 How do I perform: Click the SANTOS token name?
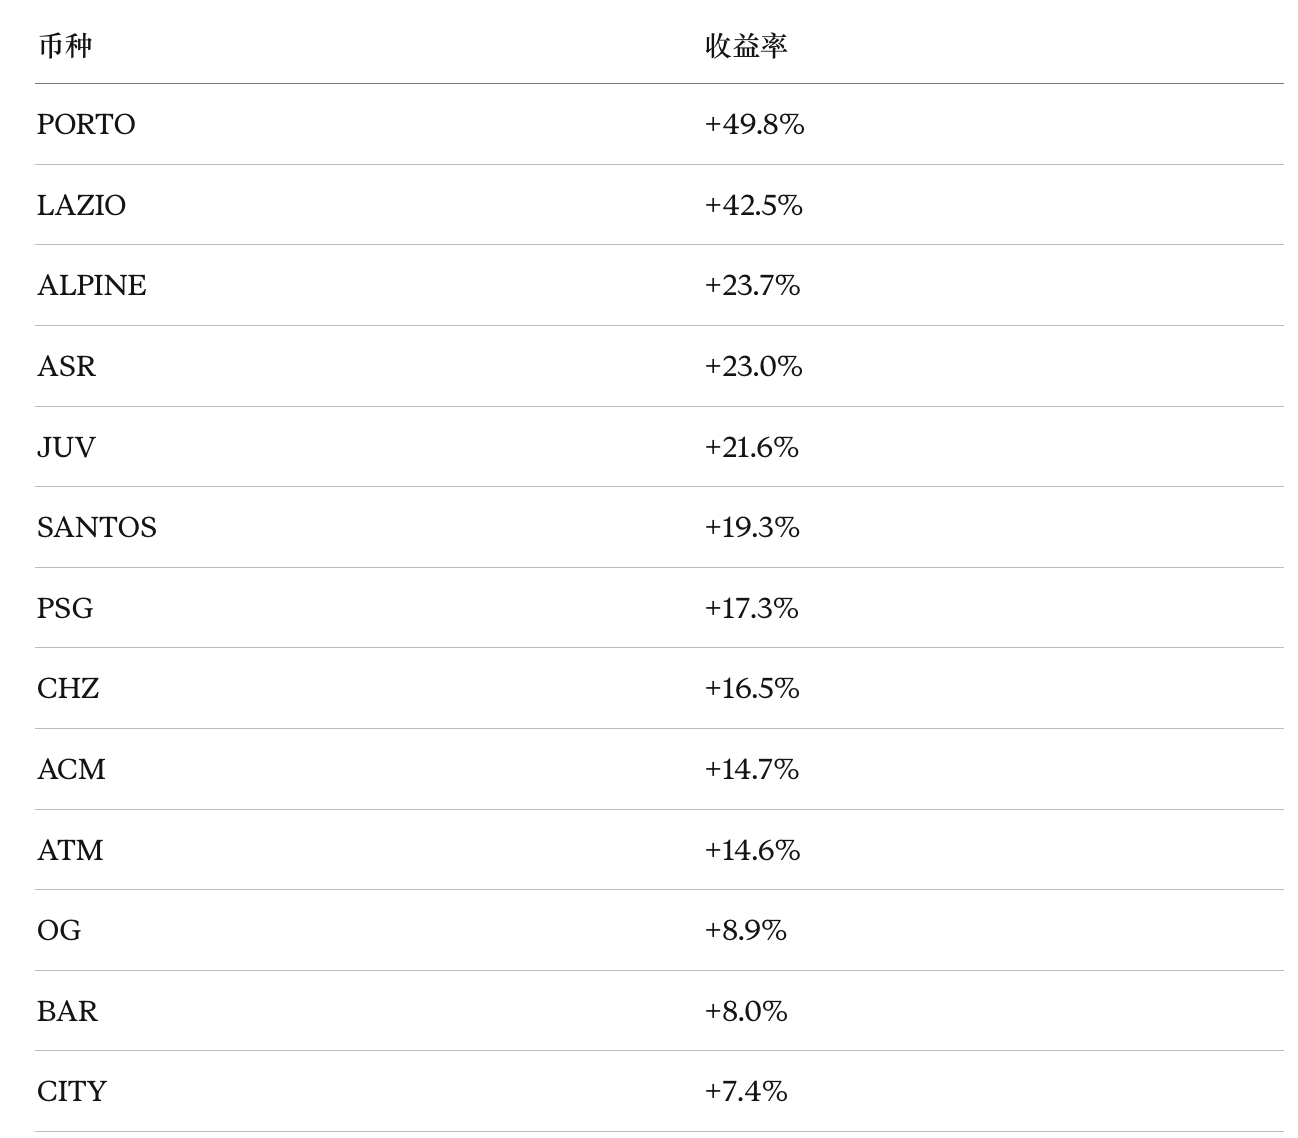(x=97, y=527)
